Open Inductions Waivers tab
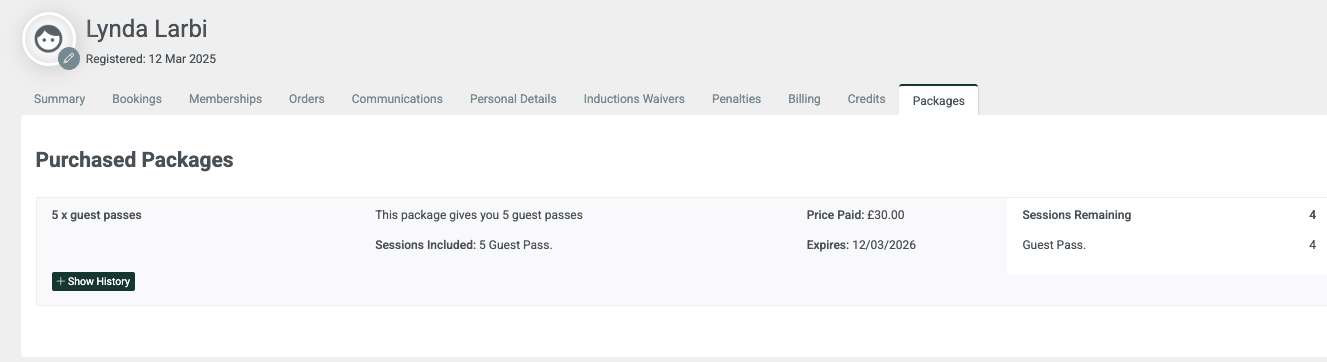Image resolution: width=1327 pixels, height=362 pixels. pyautogui.click(x=634, y=99)
